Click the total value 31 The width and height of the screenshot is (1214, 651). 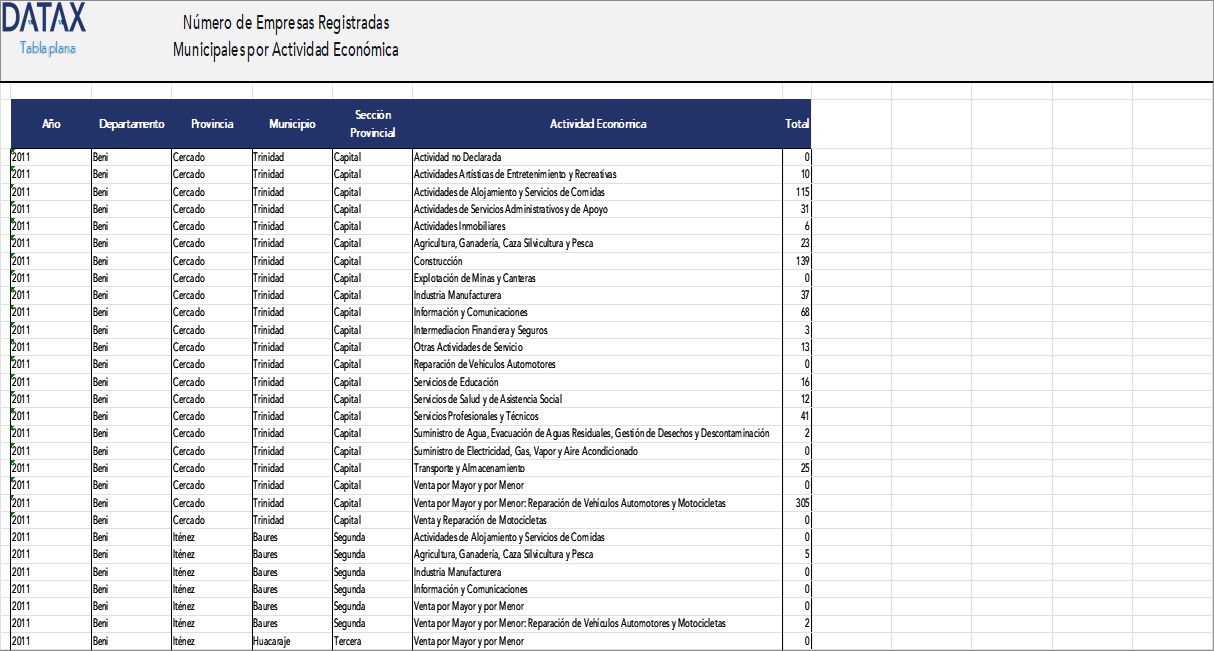797,209
